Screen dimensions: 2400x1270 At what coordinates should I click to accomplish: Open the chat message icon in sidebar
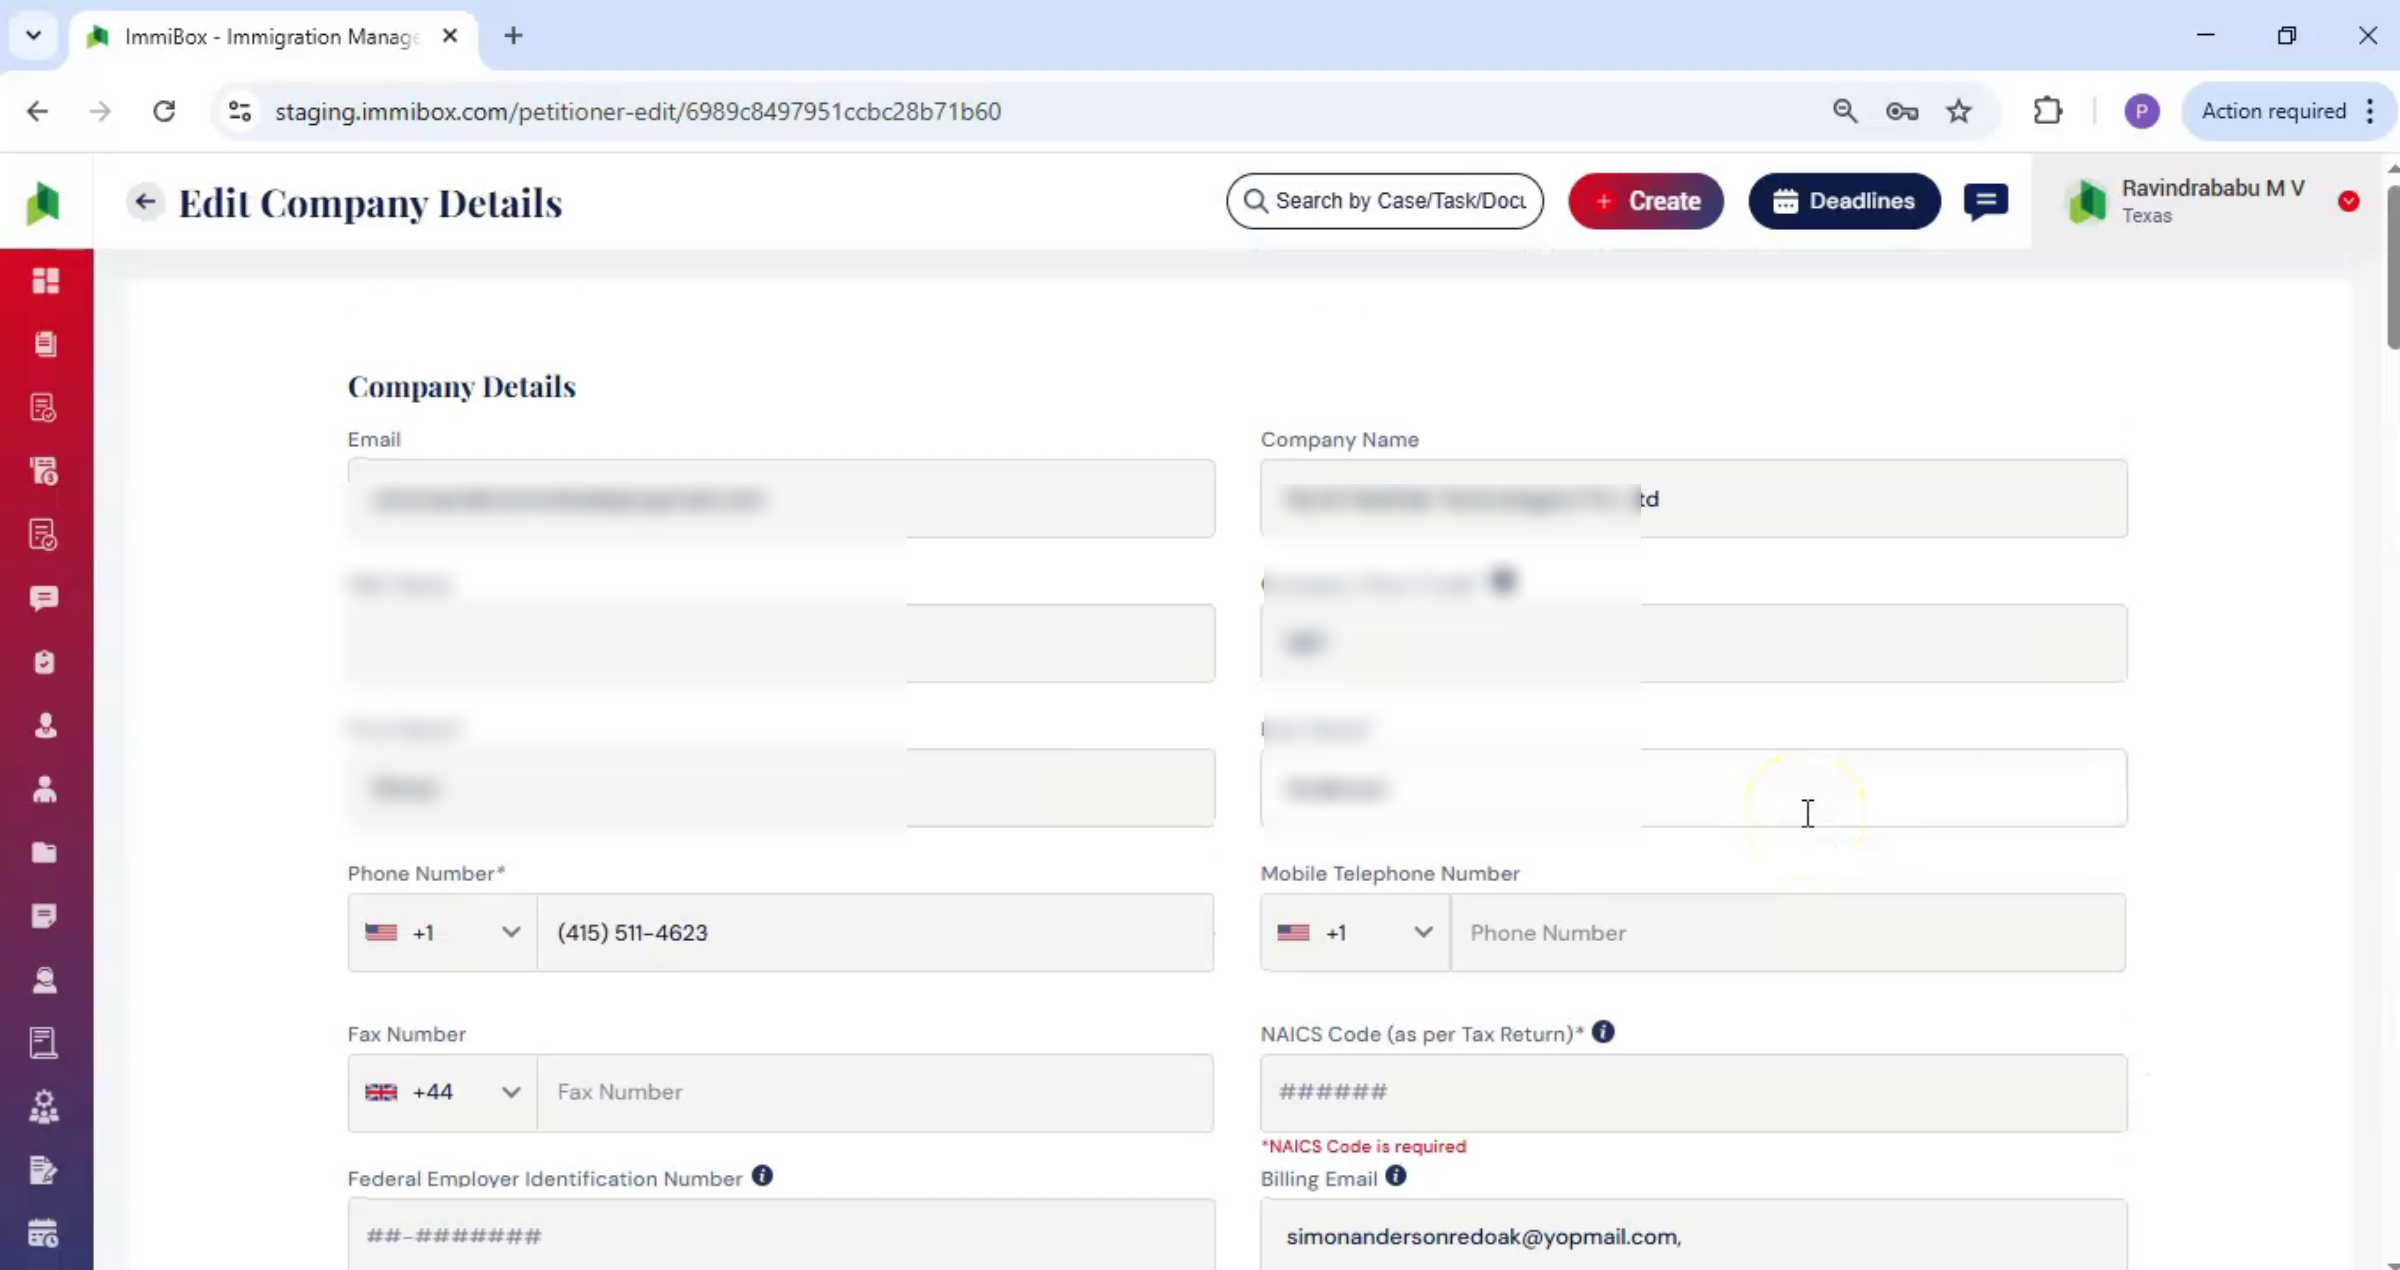pos(45,598)
